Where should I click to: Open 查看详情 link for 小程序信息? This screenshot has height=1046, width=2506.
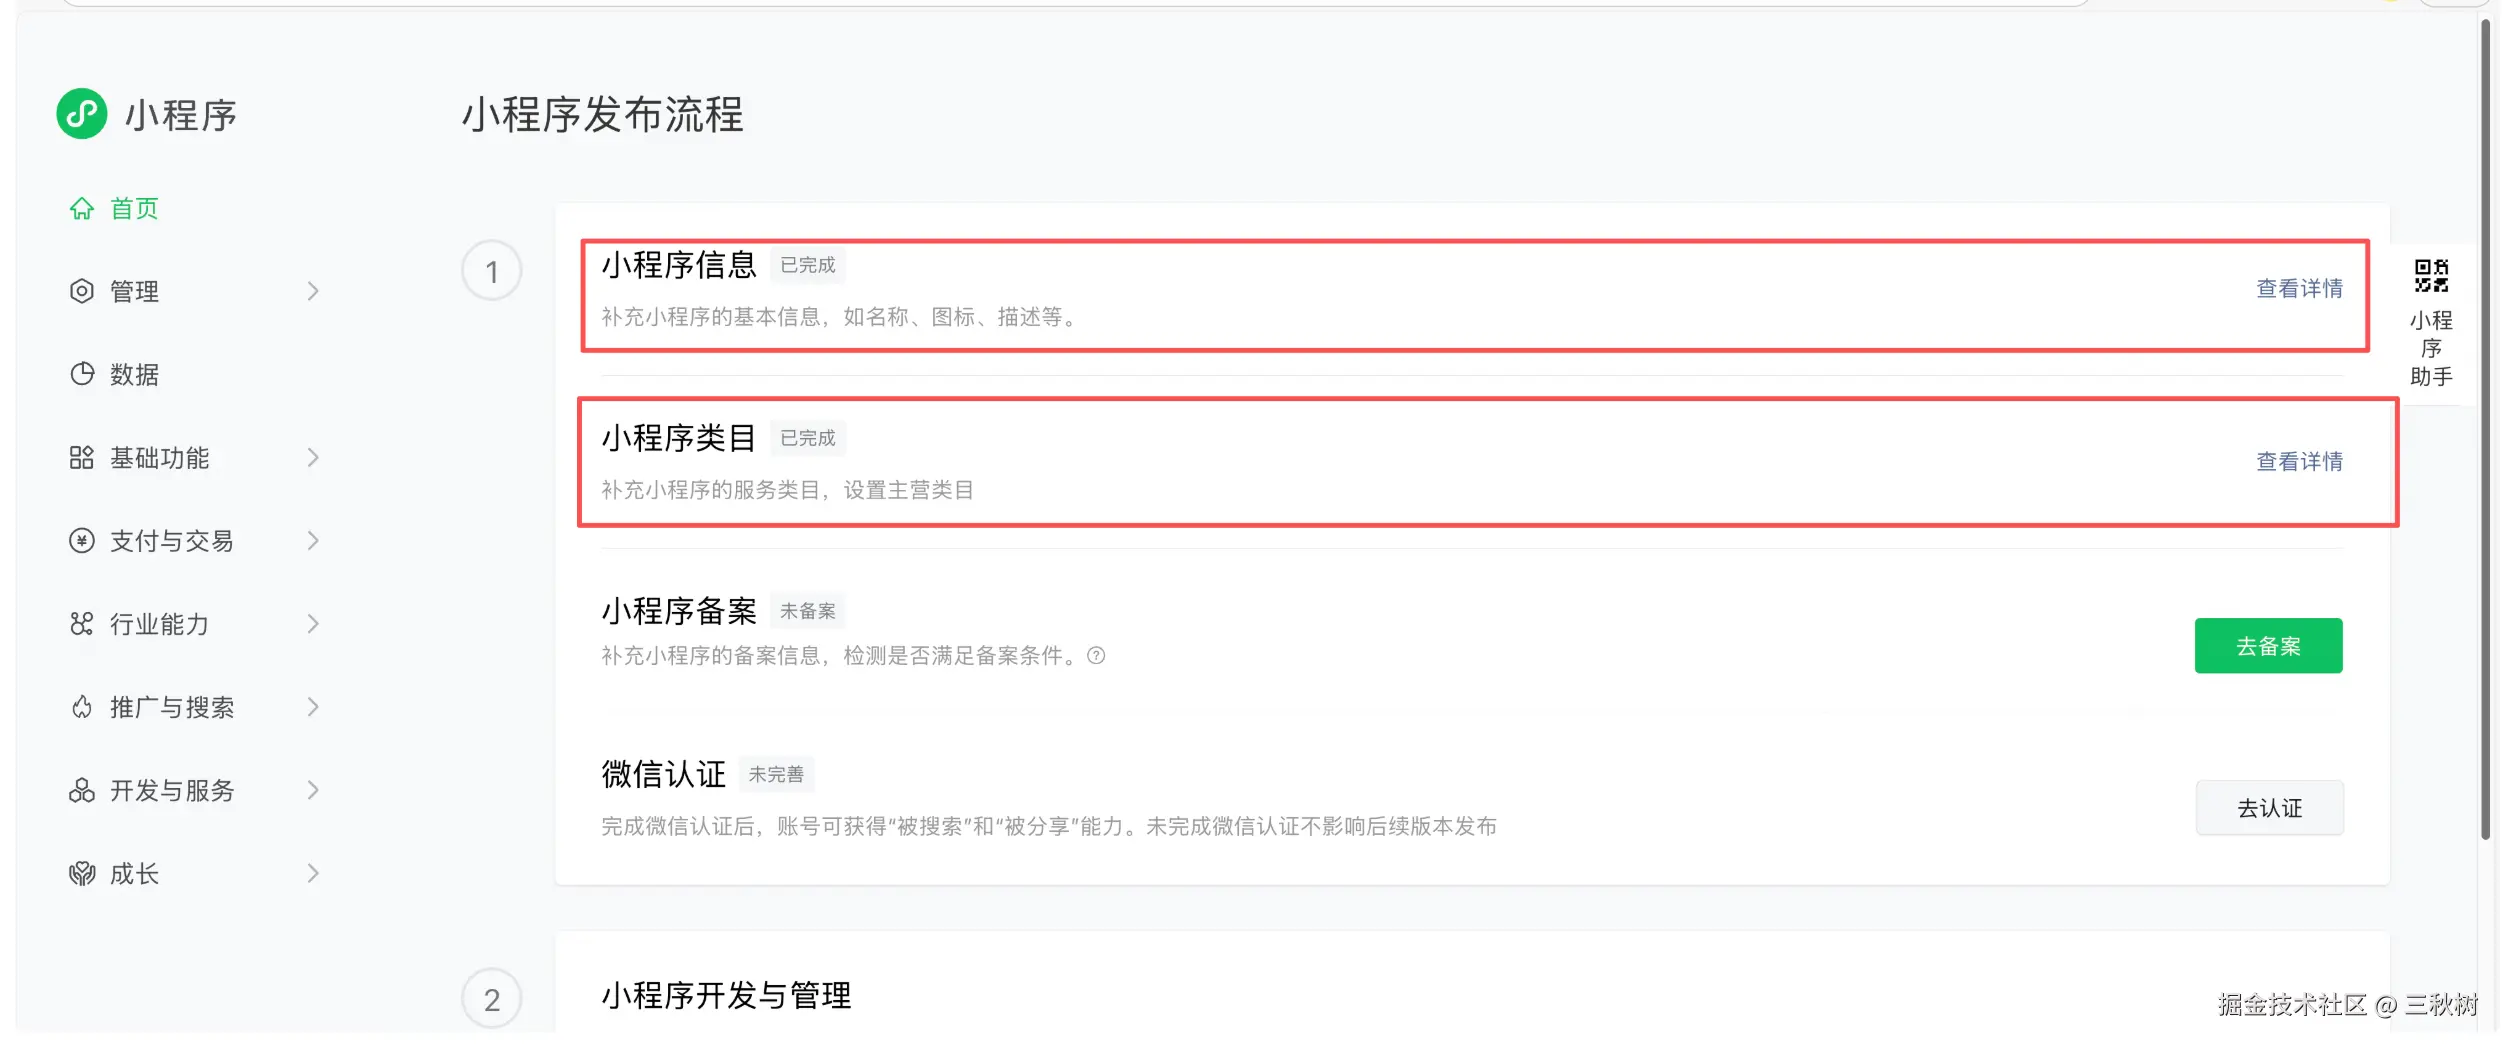tap(2298, 289)
